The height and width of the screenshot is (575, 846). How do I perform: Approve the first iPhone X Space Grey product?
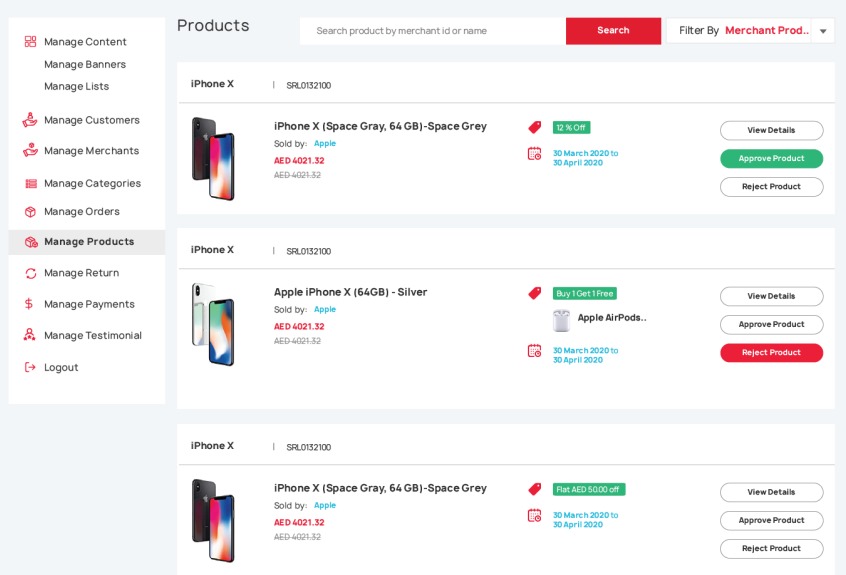pos(772,159)
